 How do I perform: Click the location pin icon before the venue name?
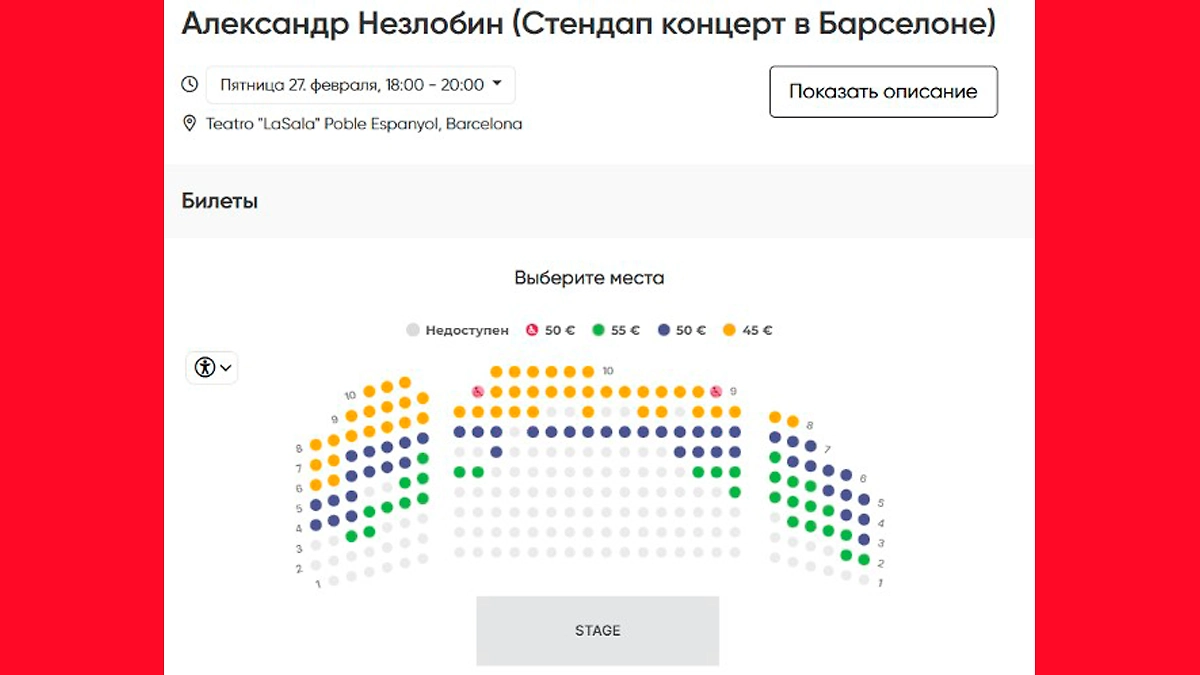click(x=189, y=123)
